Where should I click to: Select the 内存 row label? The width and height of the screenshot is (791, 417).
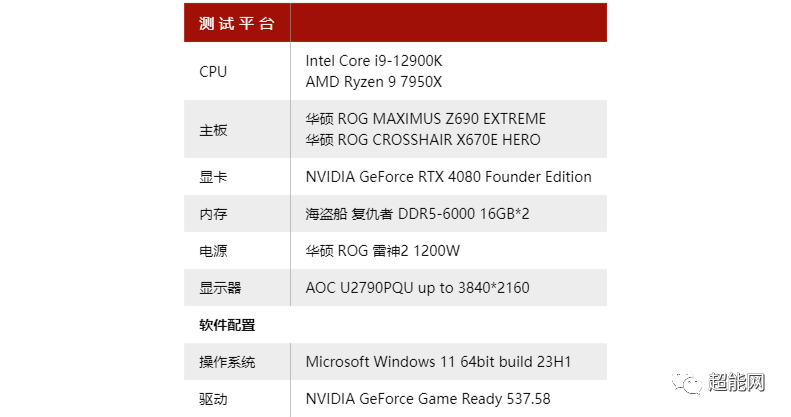(213, 214)
